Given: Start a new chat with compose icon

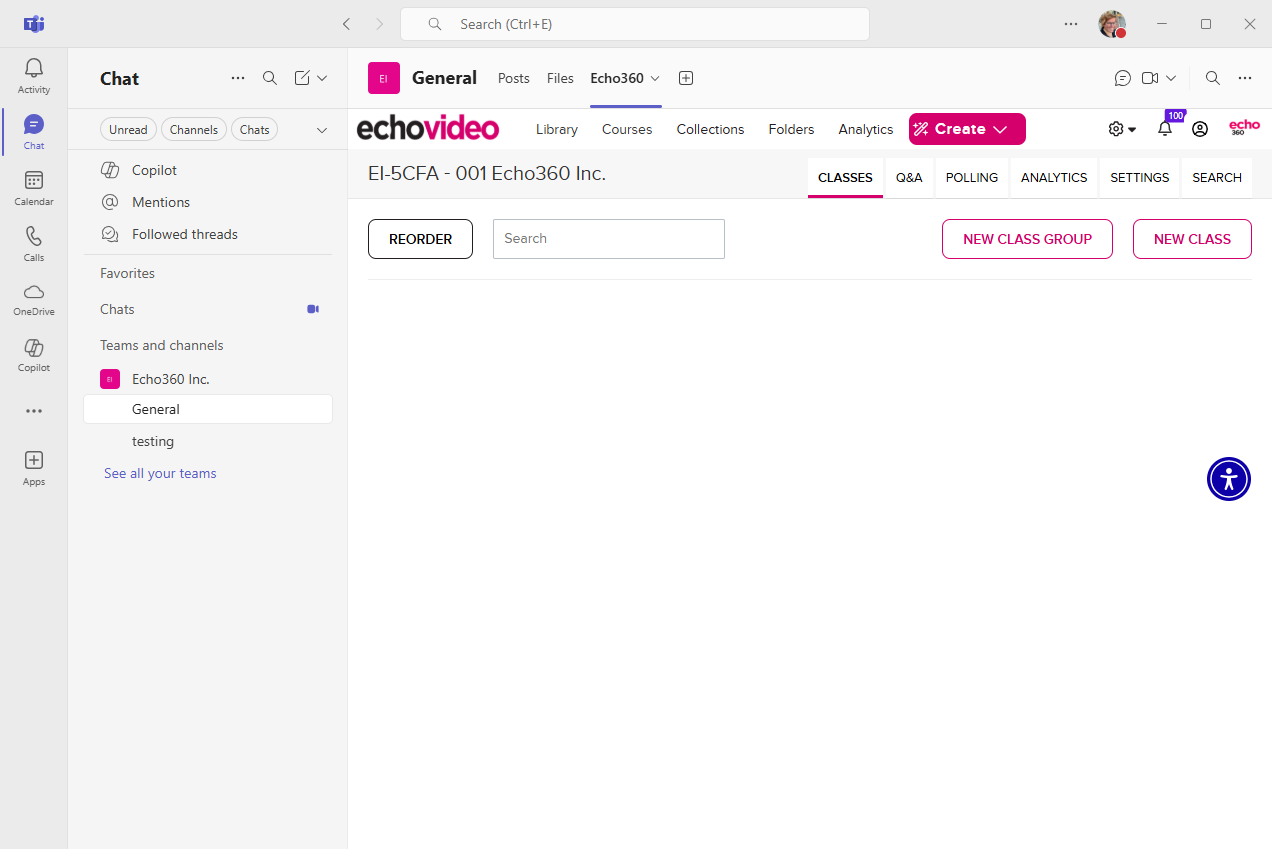Looking at the screenshot, I should click(302, 78).
